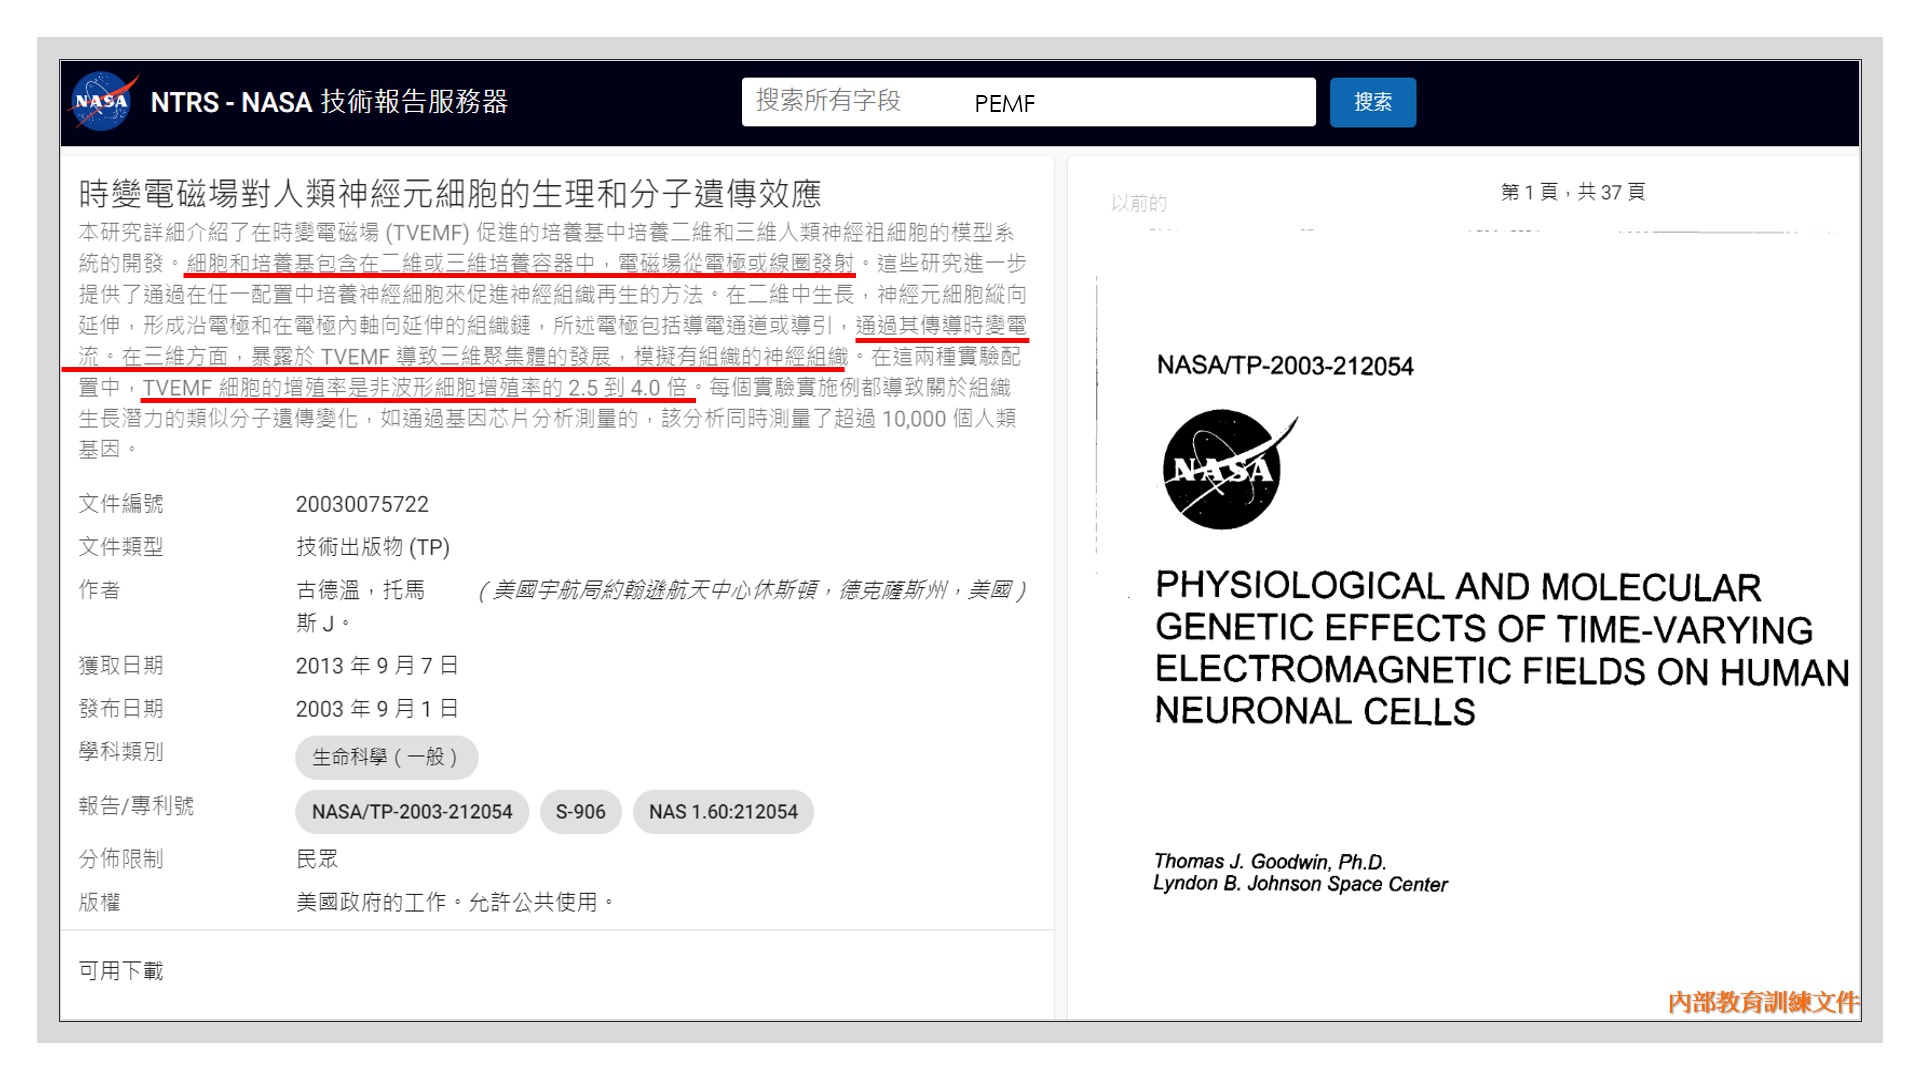Screen dimensions: 1920x1080
Task: Select the 生命科學（一般）subject chip
Action: tap(386, 757)
